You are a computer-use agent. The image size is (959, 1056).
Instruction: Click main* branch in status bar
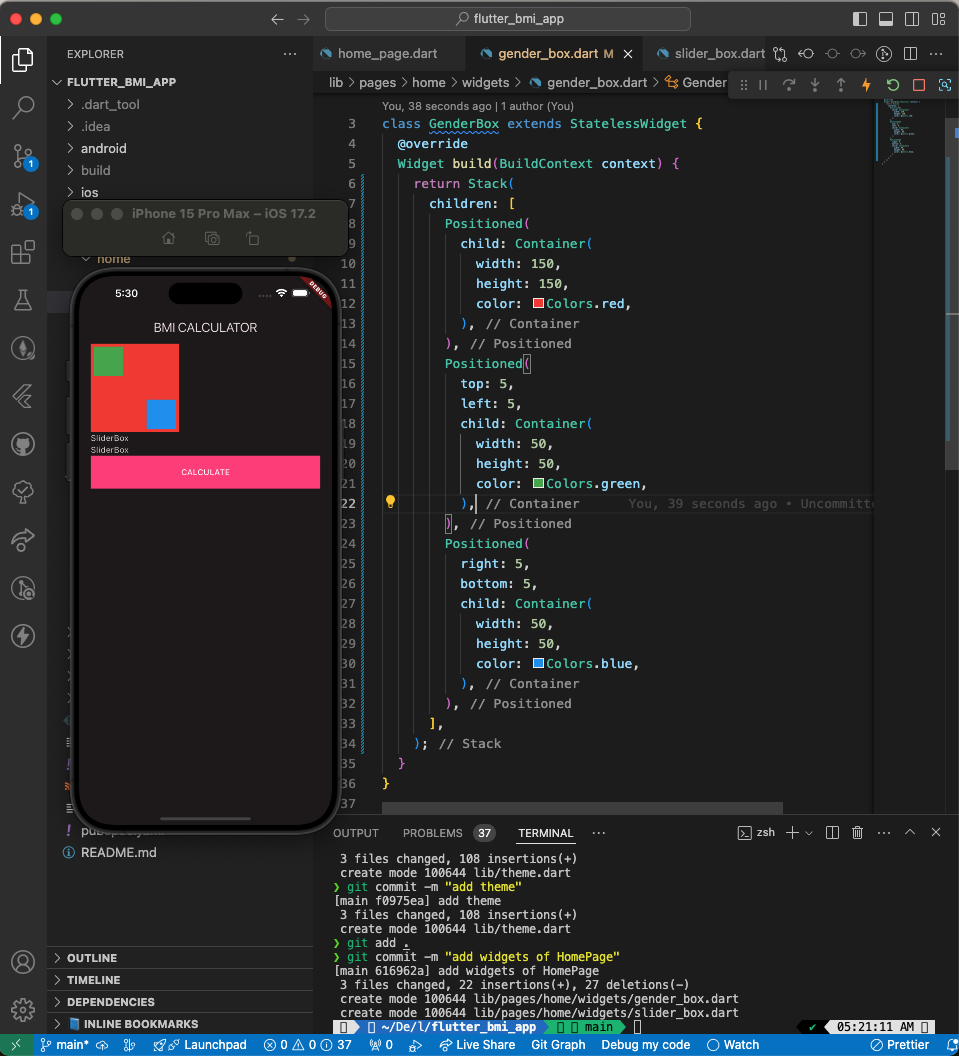coord(65,1045)
